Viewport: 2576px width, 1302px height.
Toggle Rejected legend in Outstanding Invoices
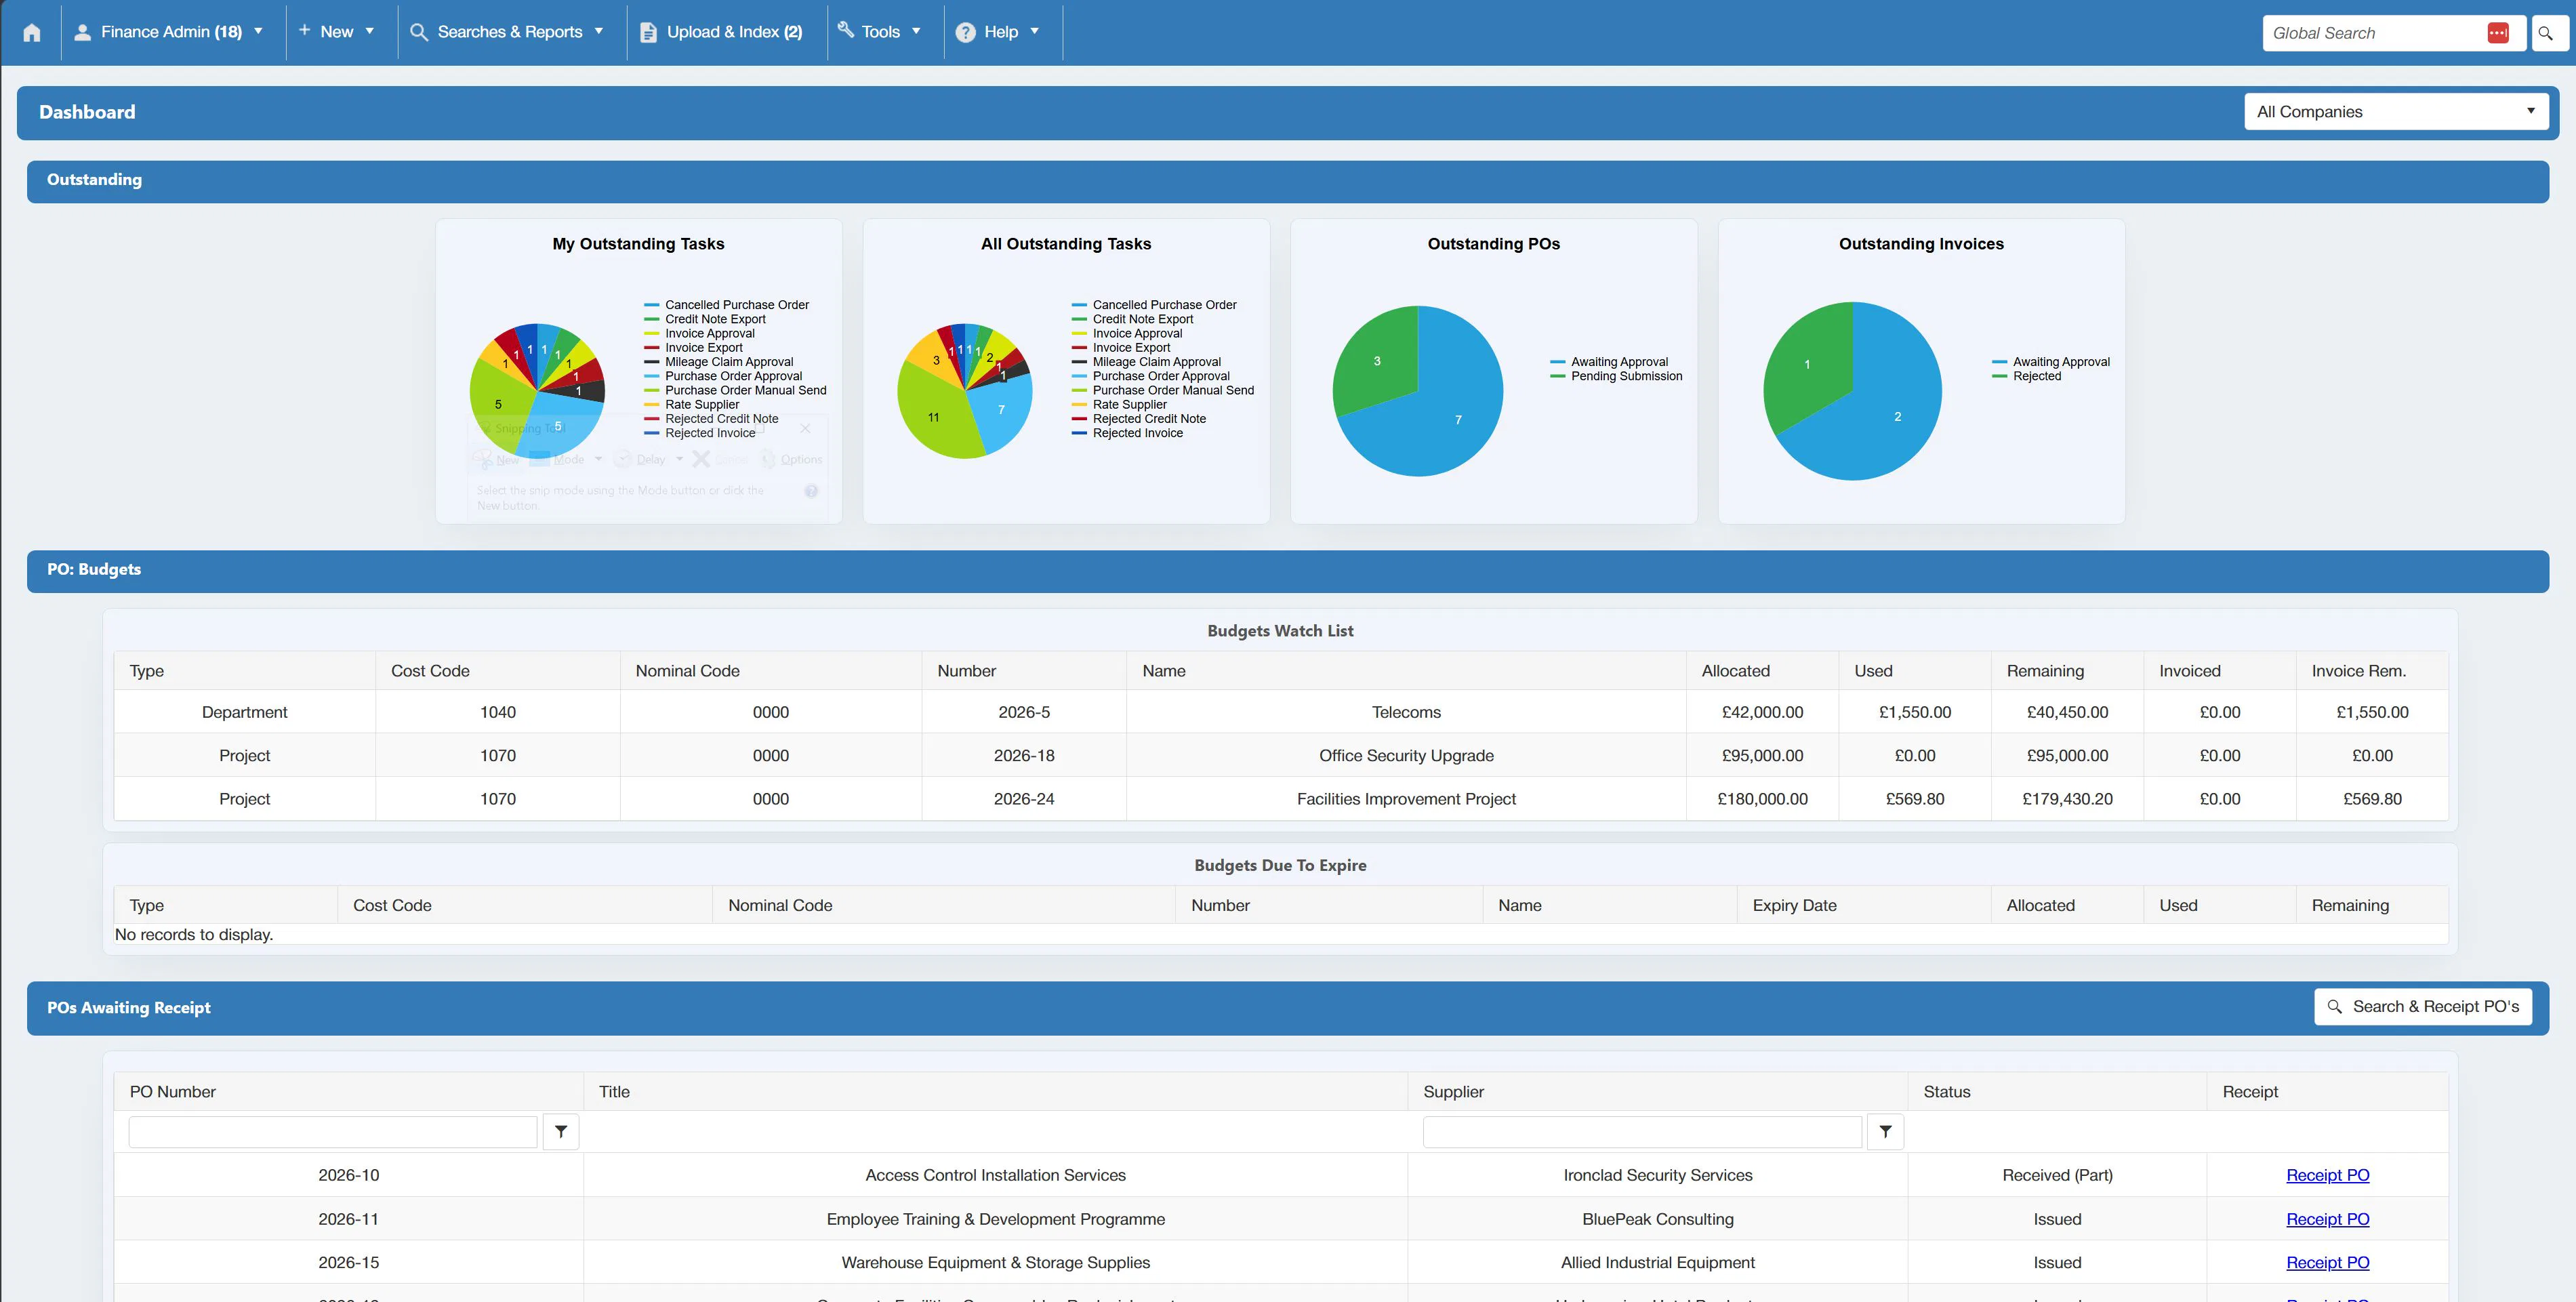[2027, 376]
